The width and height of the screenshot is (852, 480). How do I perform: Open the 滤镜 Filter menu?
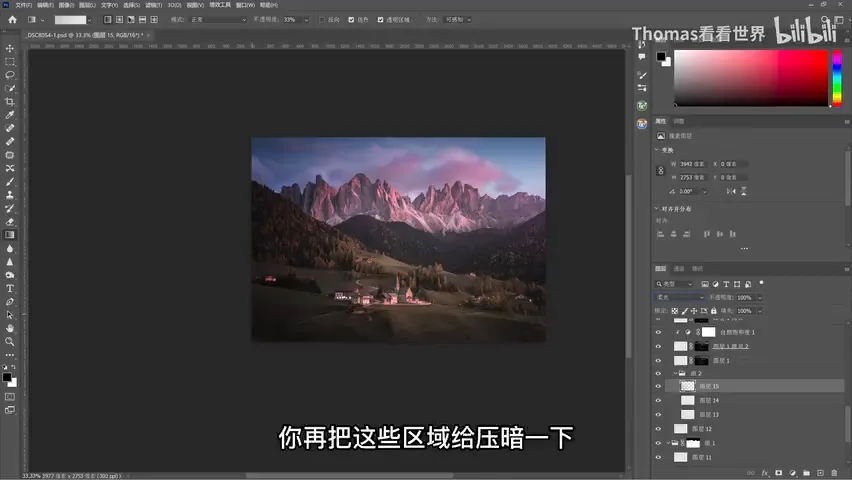pyautogui.click(x=154, y=5)
